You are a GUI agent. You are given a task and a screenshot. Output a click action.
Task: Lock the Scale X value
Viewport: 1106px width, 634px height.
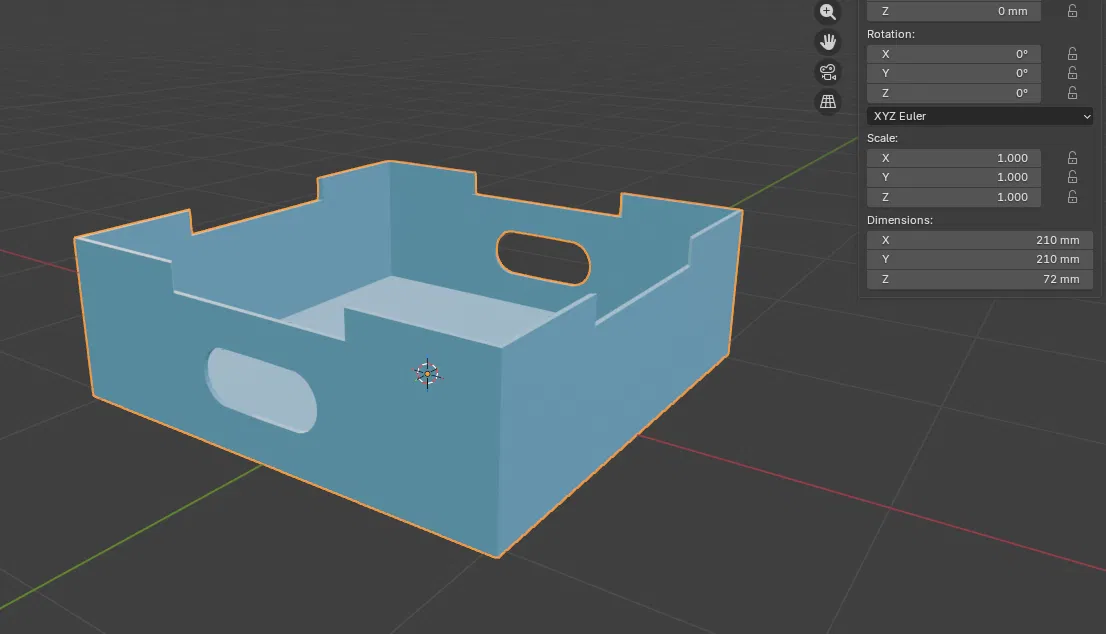[1072, 158]
